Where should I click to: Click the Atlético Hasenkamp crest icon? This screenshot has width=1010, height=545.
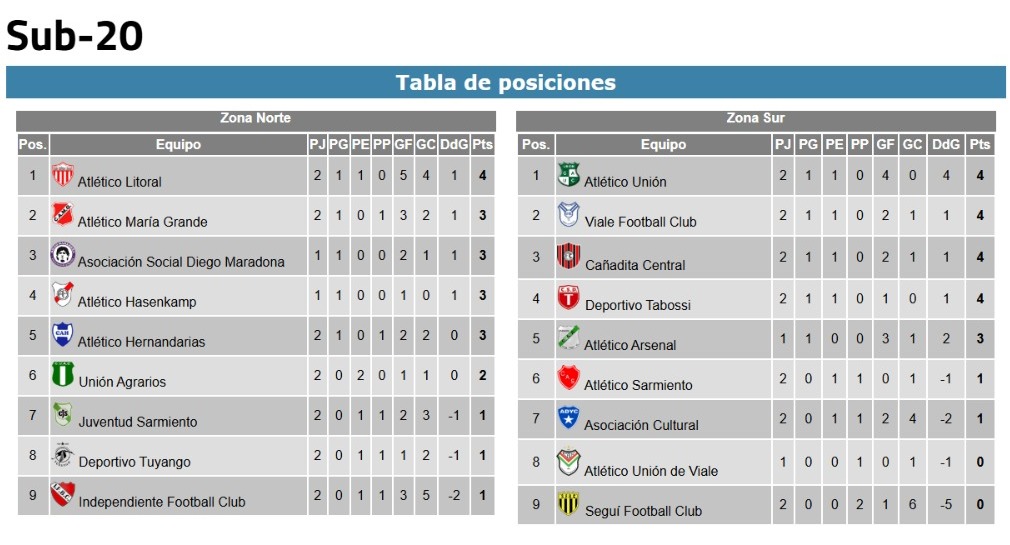pyautogui.click(x=62, y=294)
